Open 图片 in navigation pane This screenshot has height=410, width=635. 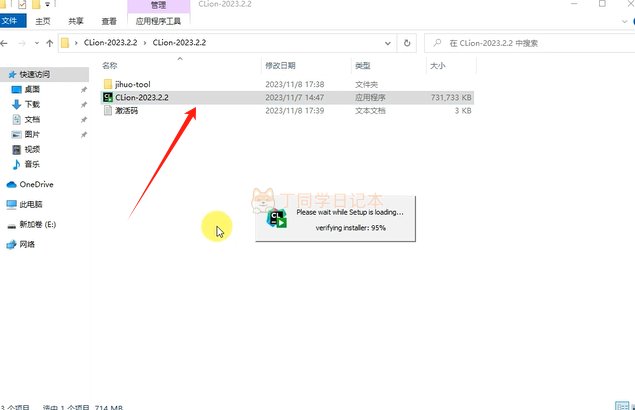pyautogui.click(x=32, y=134)
